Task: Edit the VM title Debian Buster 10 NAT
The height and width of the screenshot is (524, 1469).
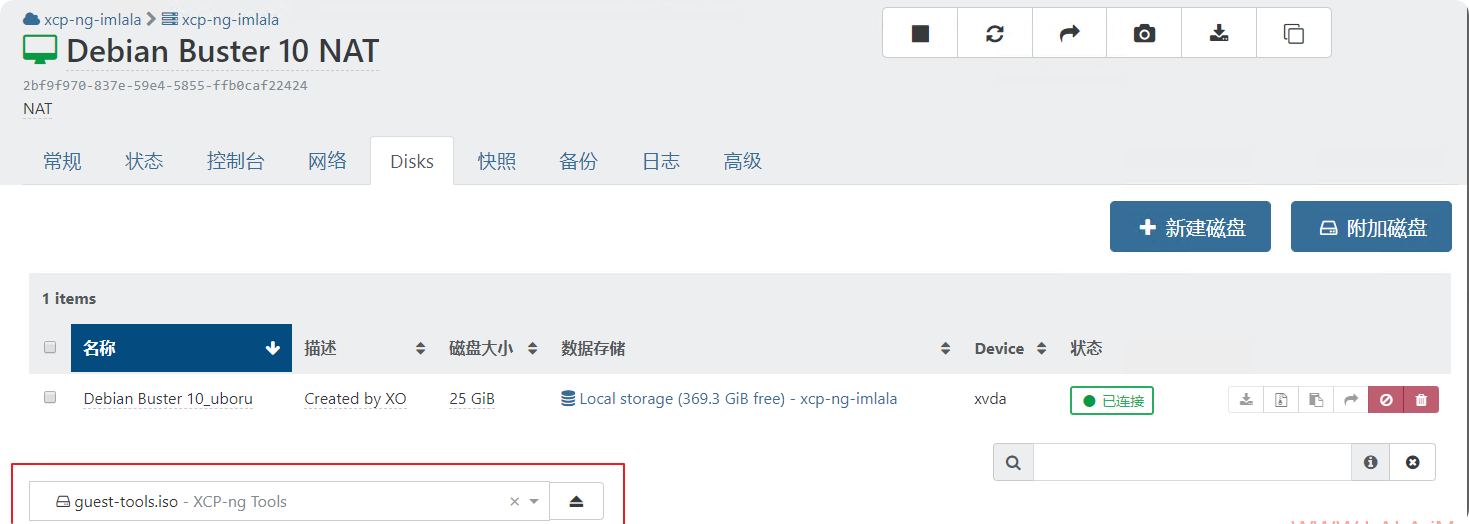Action: (223, 50)
